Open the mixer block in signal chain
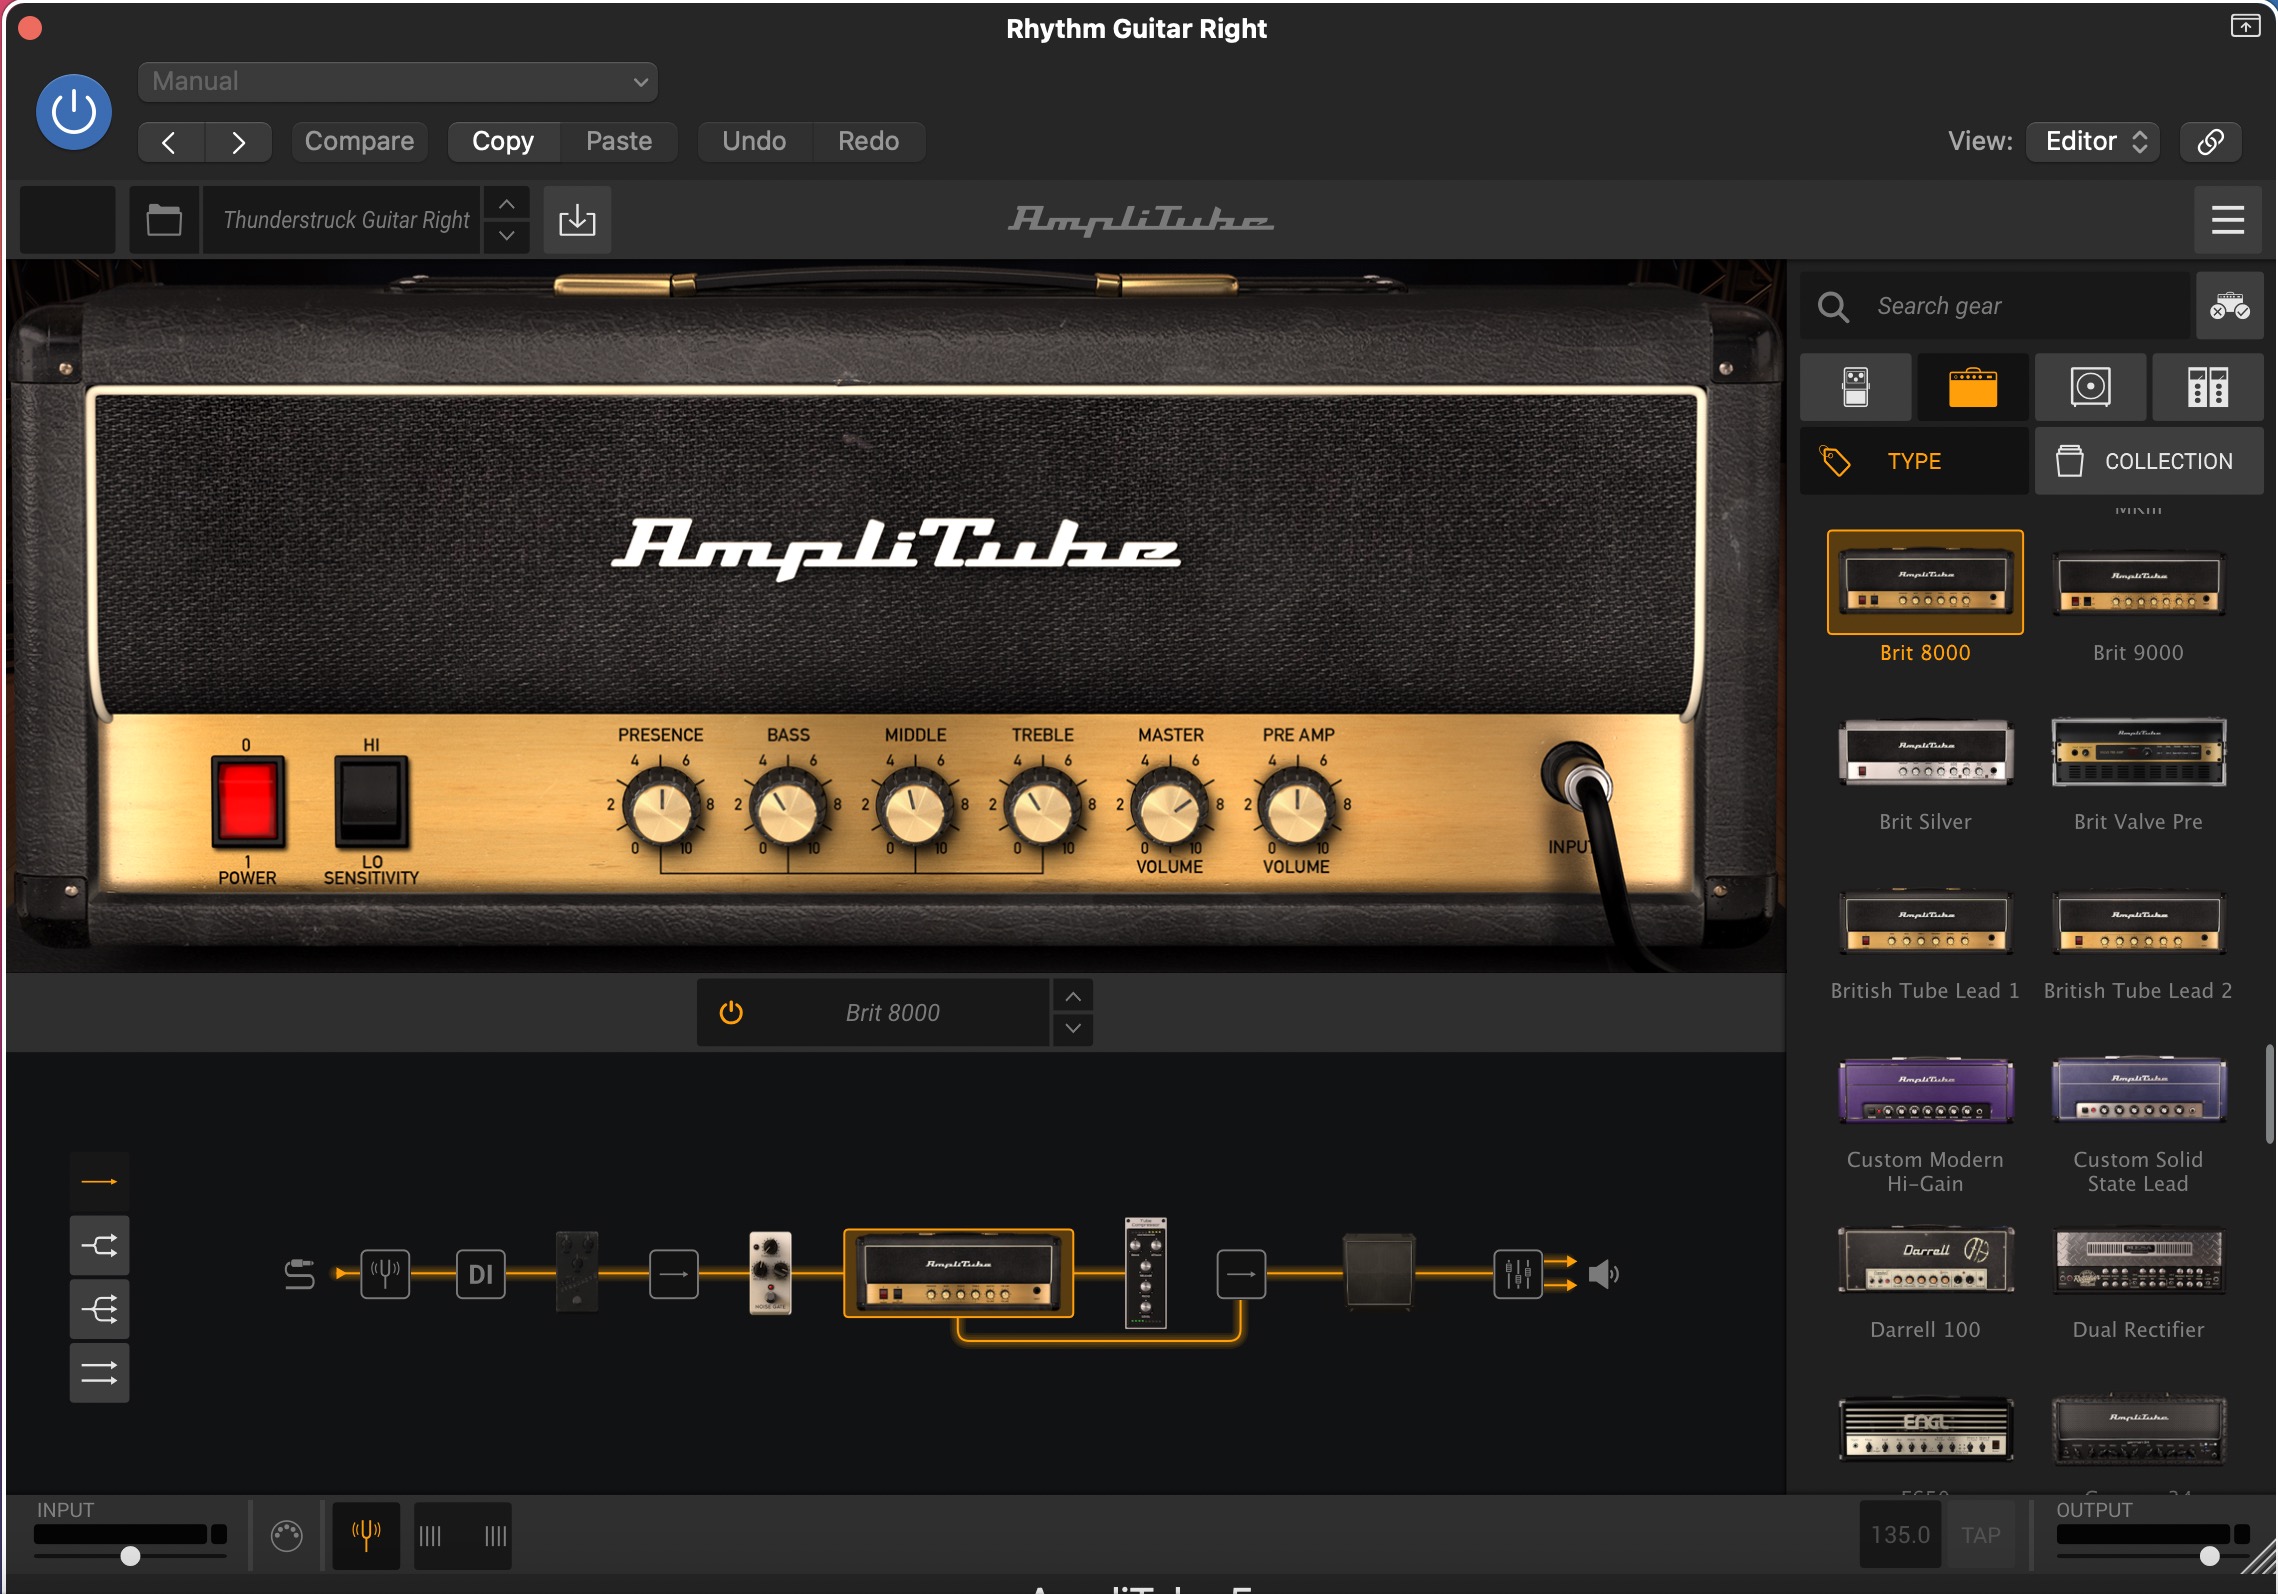 pos(1518,1274)
